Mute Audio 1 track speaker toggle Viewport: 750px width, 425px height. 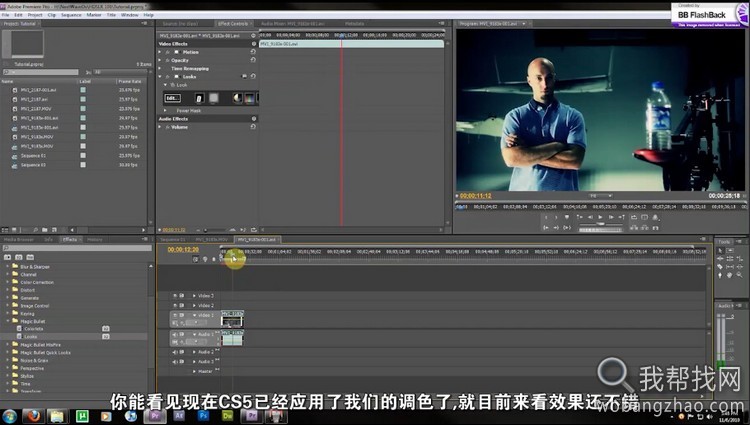pyautogui.click(x=174, y=334)
